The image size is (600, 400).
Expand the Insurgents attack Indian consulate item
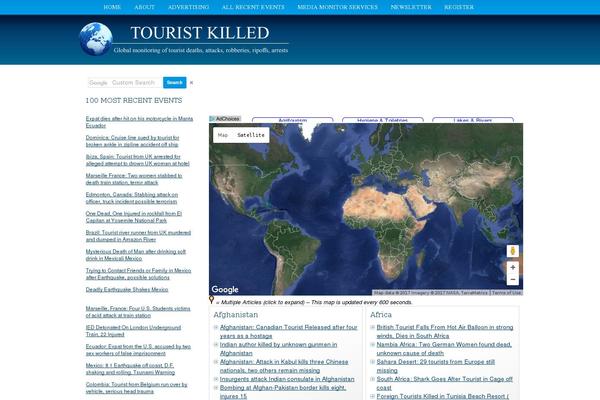(216, 379)
